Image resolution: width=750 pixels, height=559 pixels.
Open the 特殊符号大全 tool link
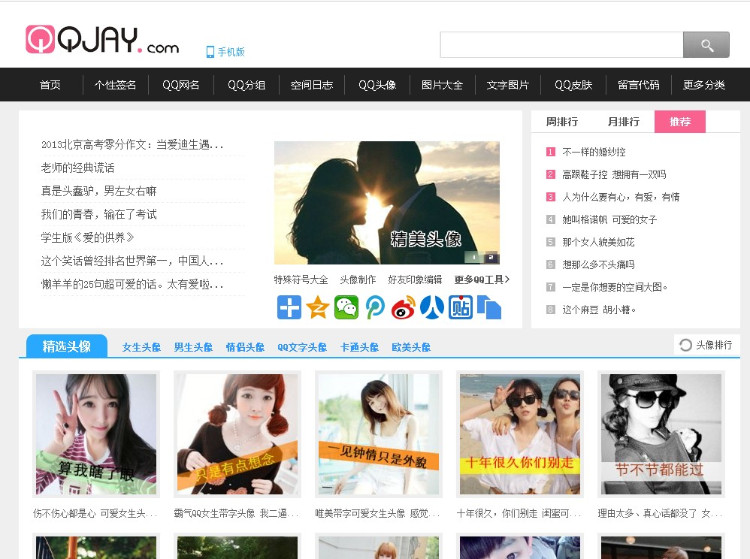301,280
